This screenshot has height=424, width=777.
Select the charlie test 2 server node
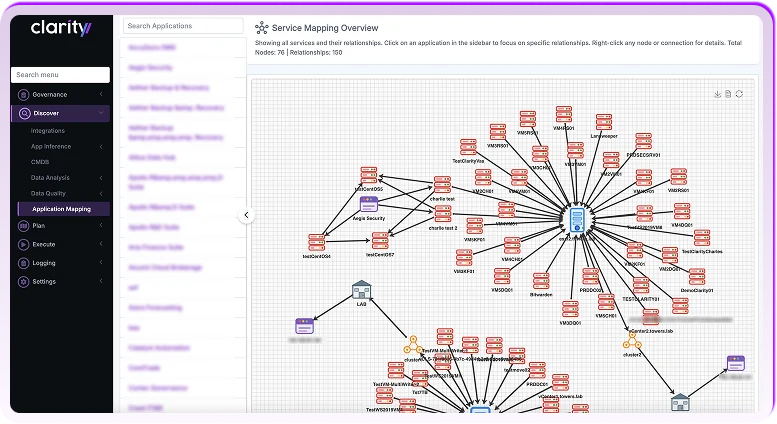442,214
